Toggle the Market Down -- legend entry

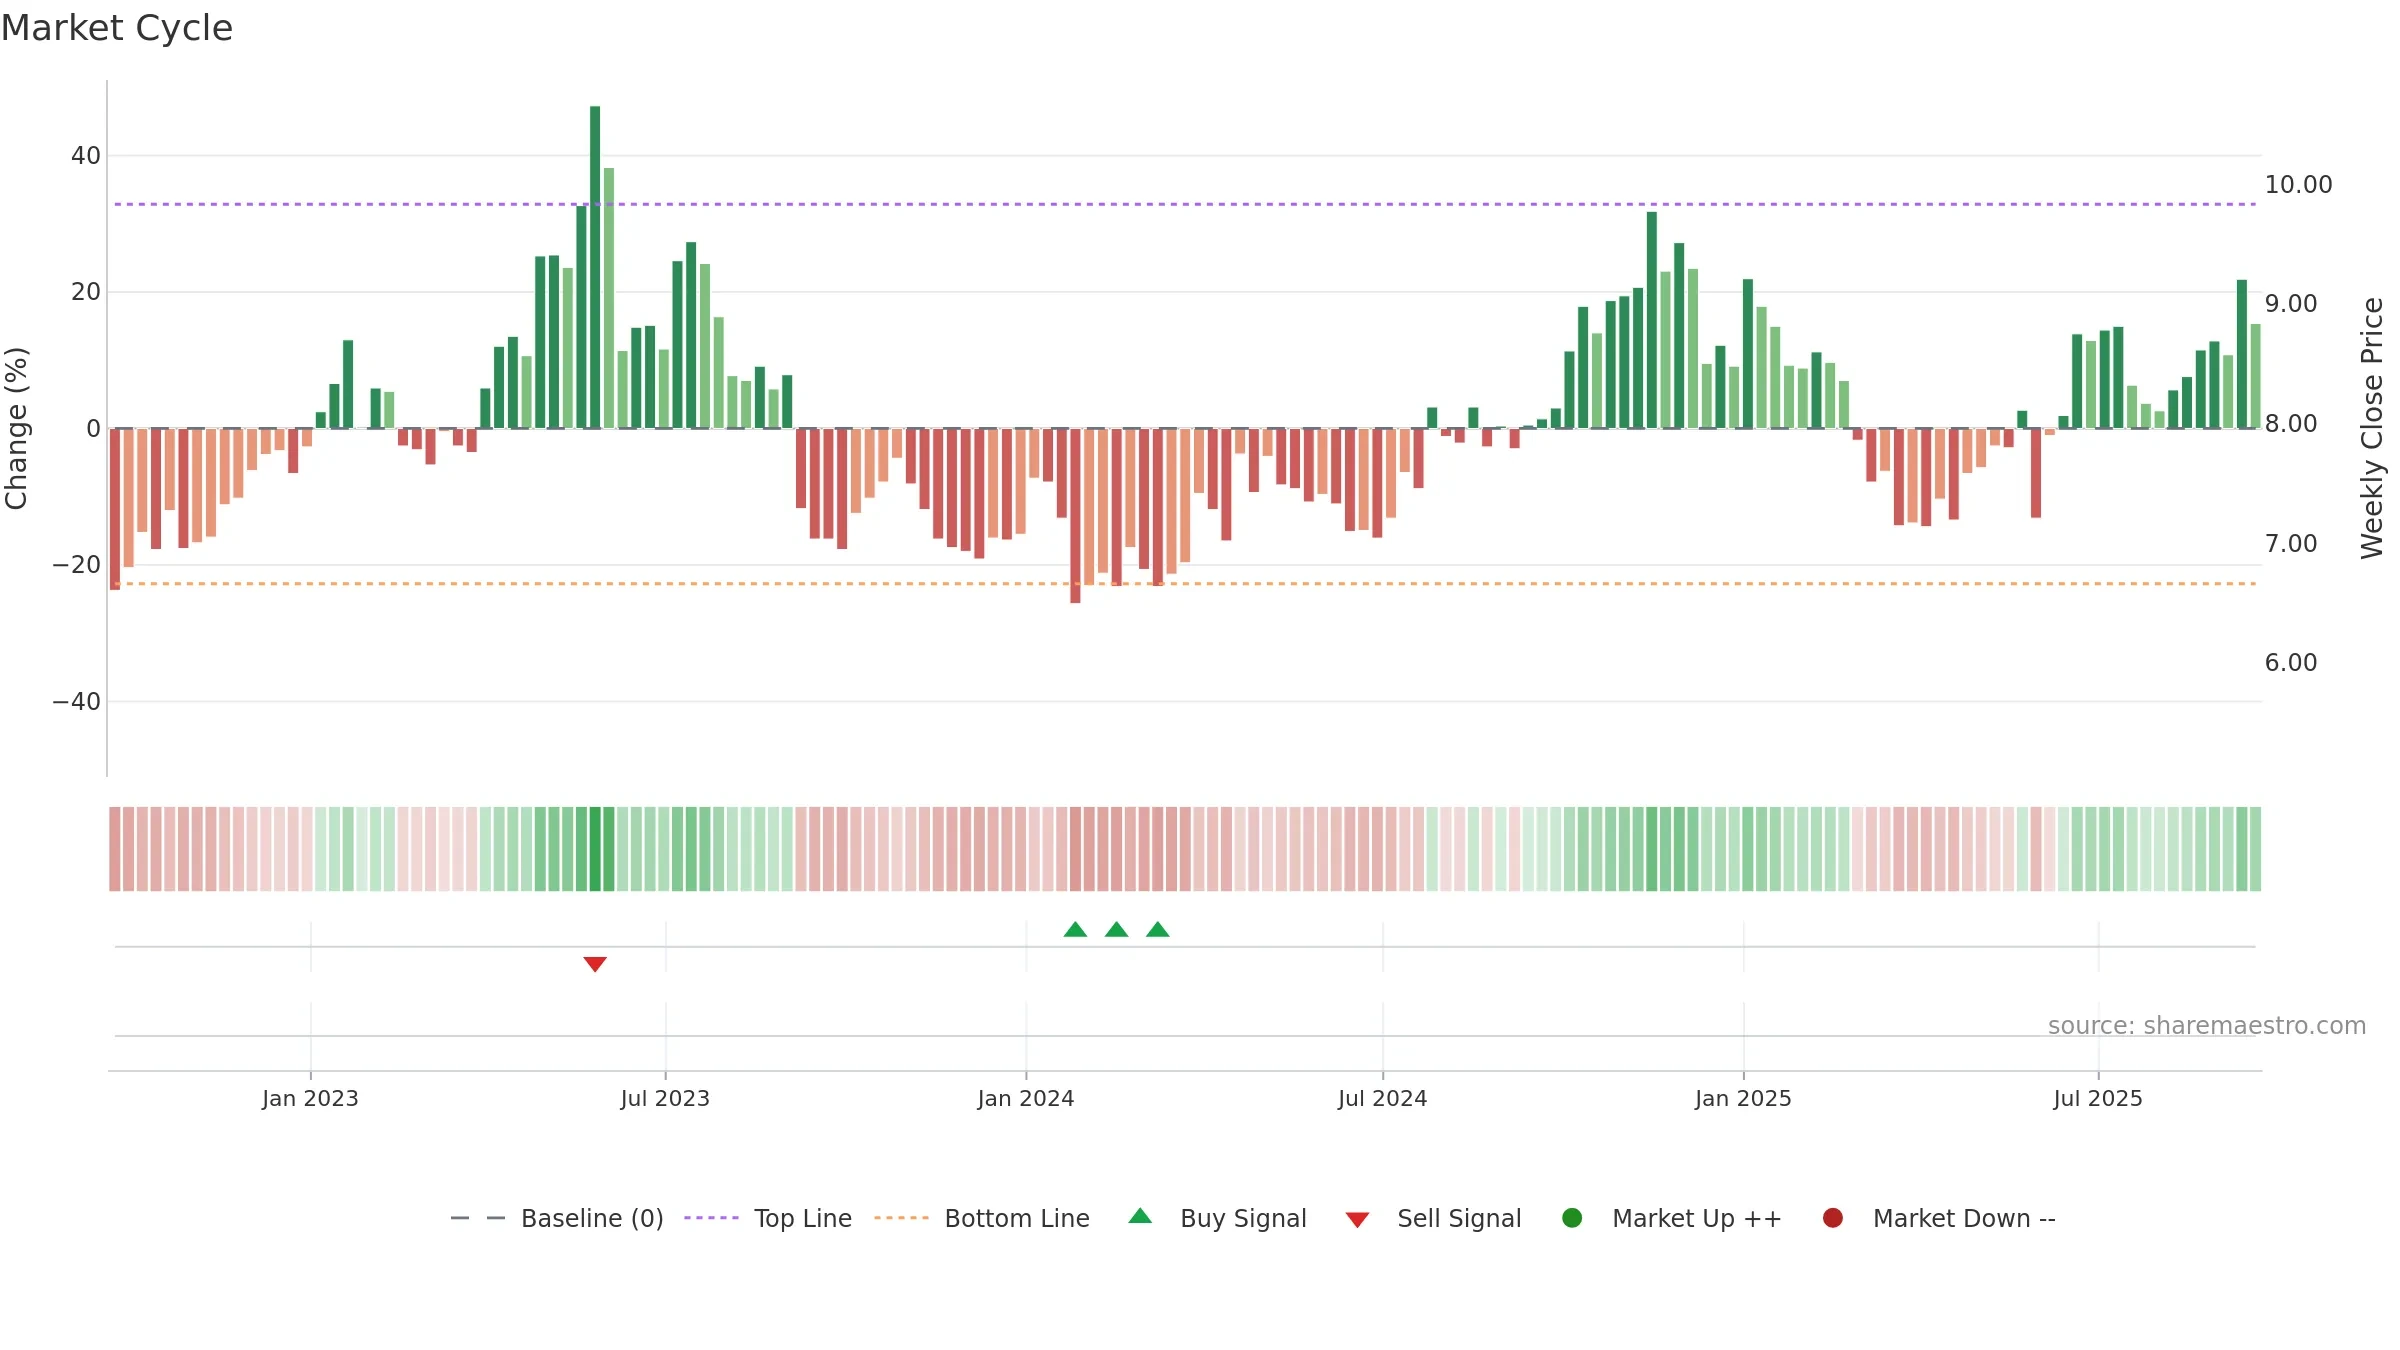tap(1939, 1218)
